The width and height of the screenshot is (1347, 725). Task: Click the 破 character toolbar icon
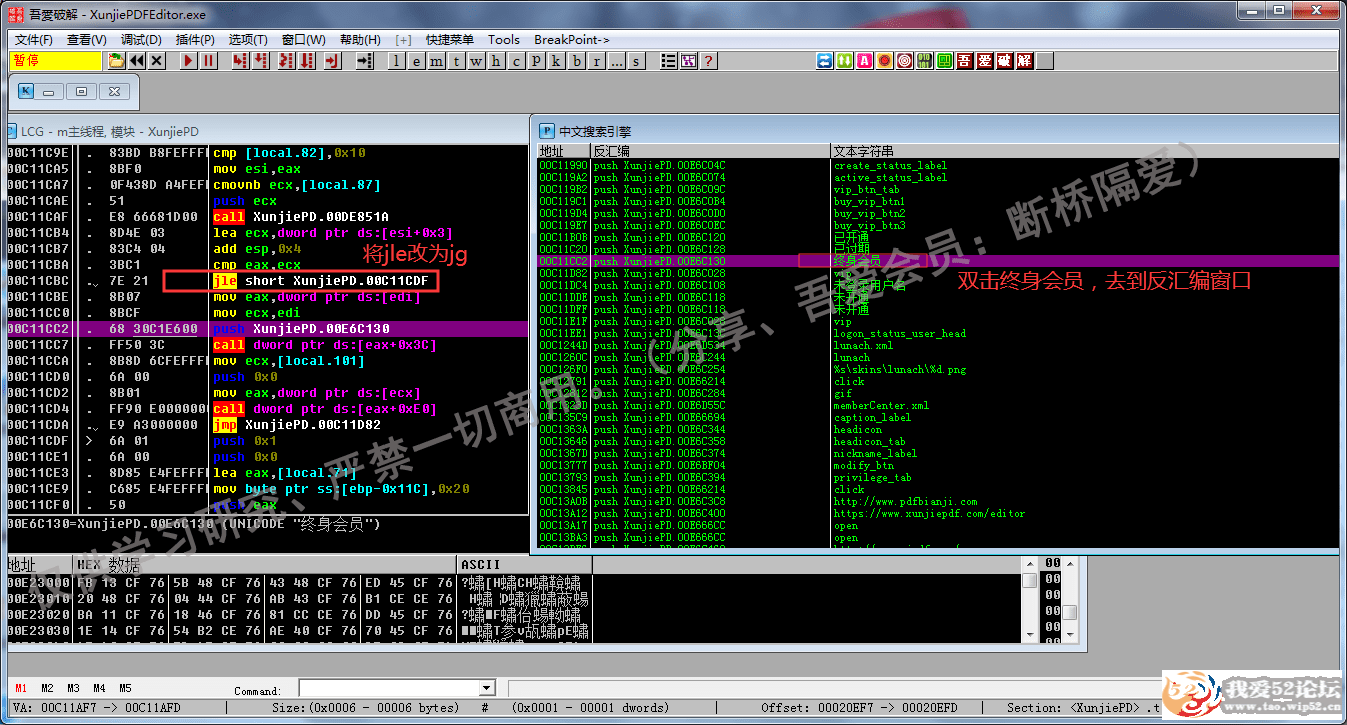pyautogui.click(x=1005, y=61)
